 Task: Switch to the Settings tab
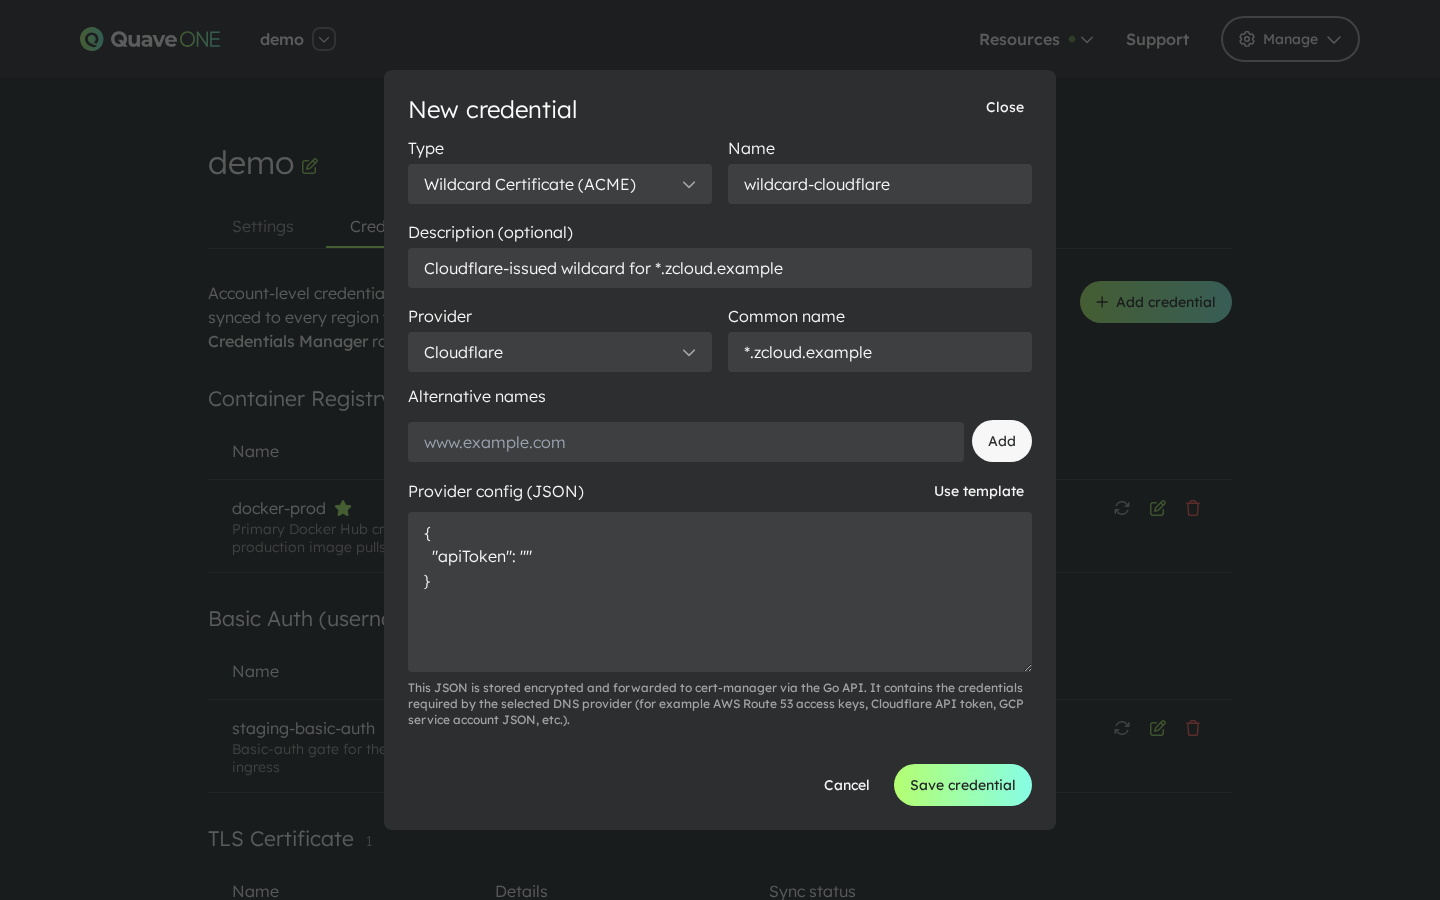[x=262, y=226]
